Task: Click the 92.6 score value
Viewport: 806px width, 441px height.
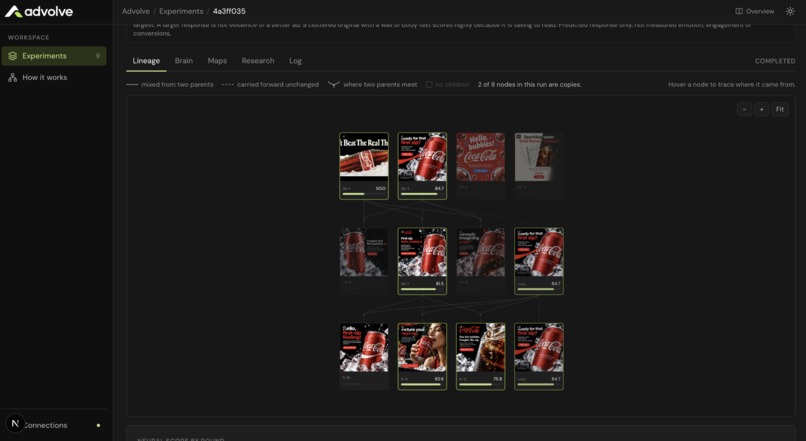Action: click(x=439, y=379)
